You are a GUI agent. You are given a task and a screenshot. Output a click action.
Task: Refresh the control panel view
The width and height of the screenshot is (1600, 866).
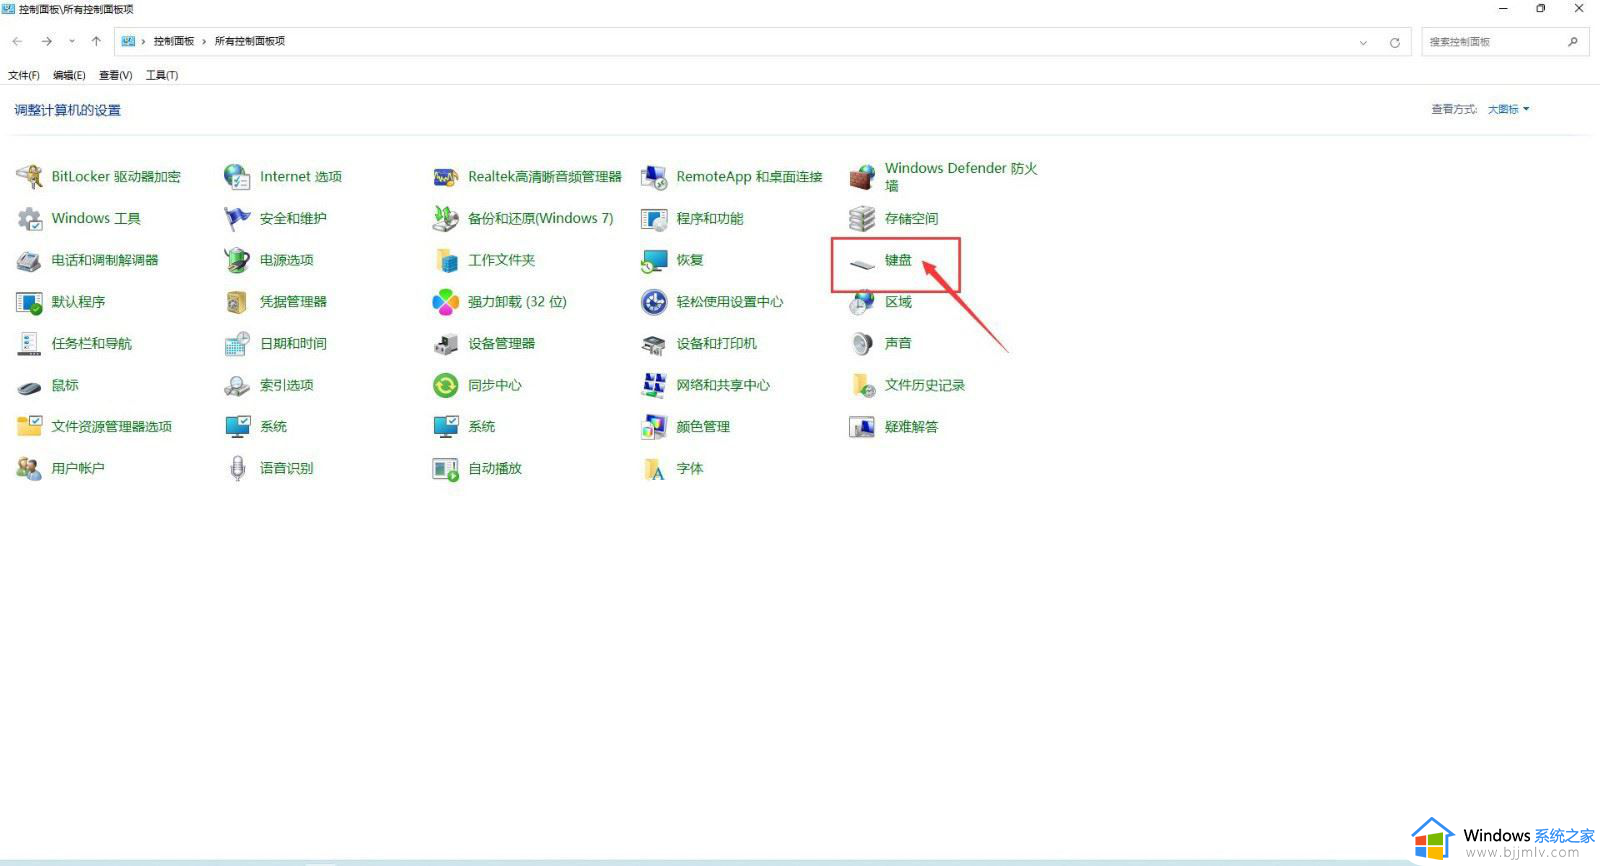coord(1395,42)
